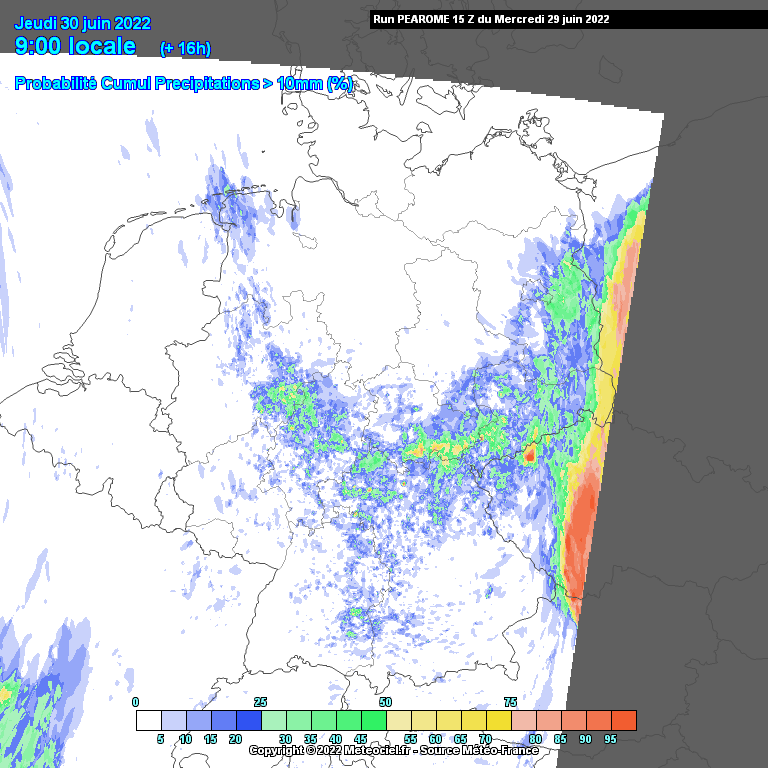
Task: Pick the darkest blue legend swatch
Action: coord(248,720)
